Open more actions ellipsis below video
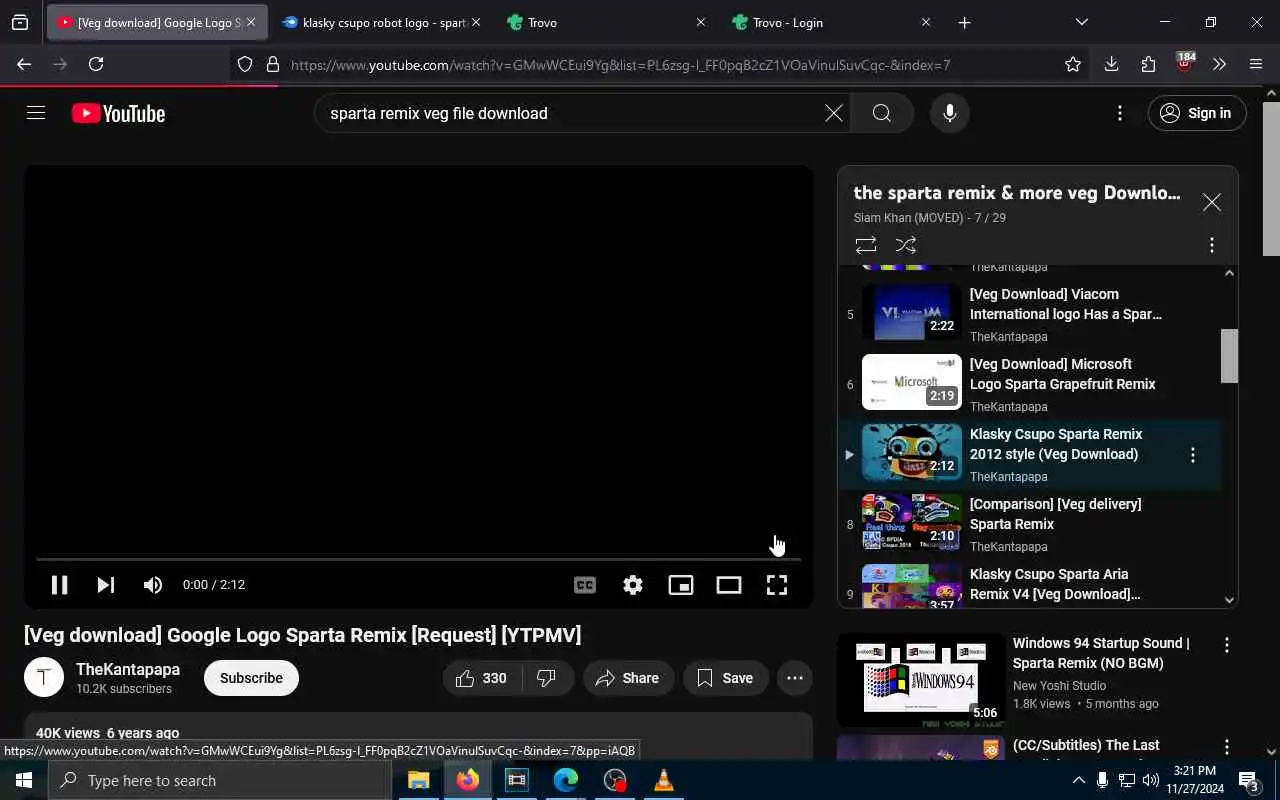 click(795, 678)
